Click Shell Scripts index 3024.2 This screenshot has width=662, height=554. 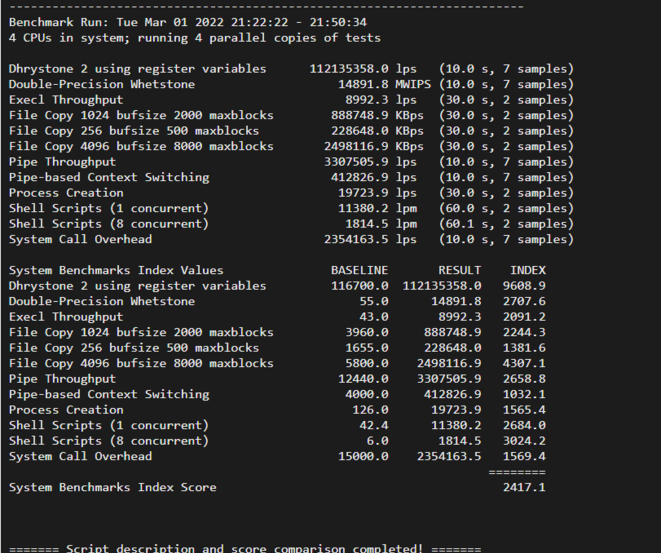coord(524,441)
